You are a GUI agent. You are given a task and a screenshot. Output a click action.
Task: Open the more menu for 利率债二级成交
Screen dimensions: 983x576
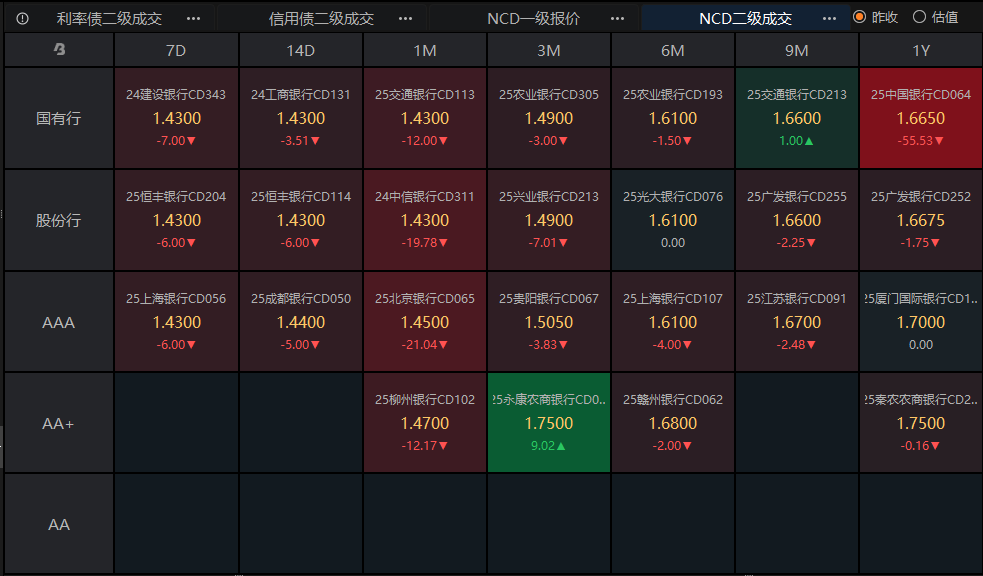194,18
